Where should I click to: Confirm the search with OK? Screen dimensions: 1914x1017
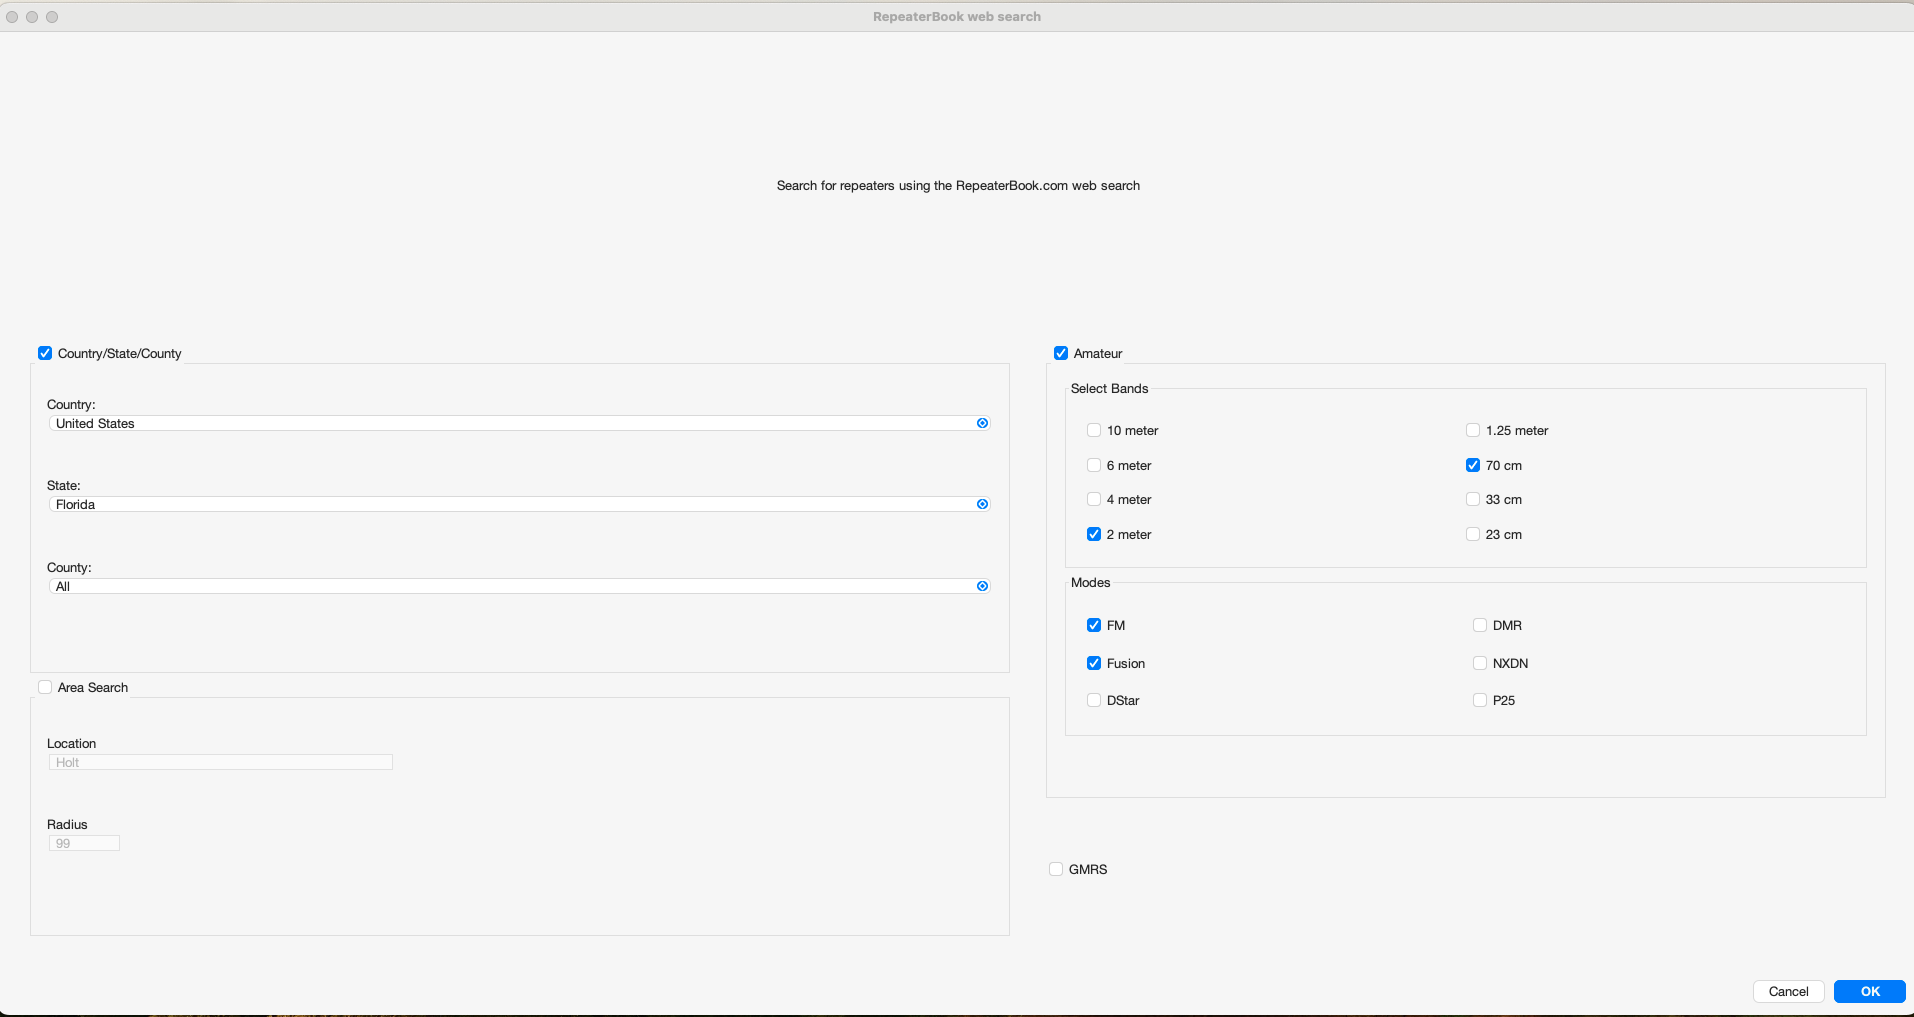(x=1870, y=991)
